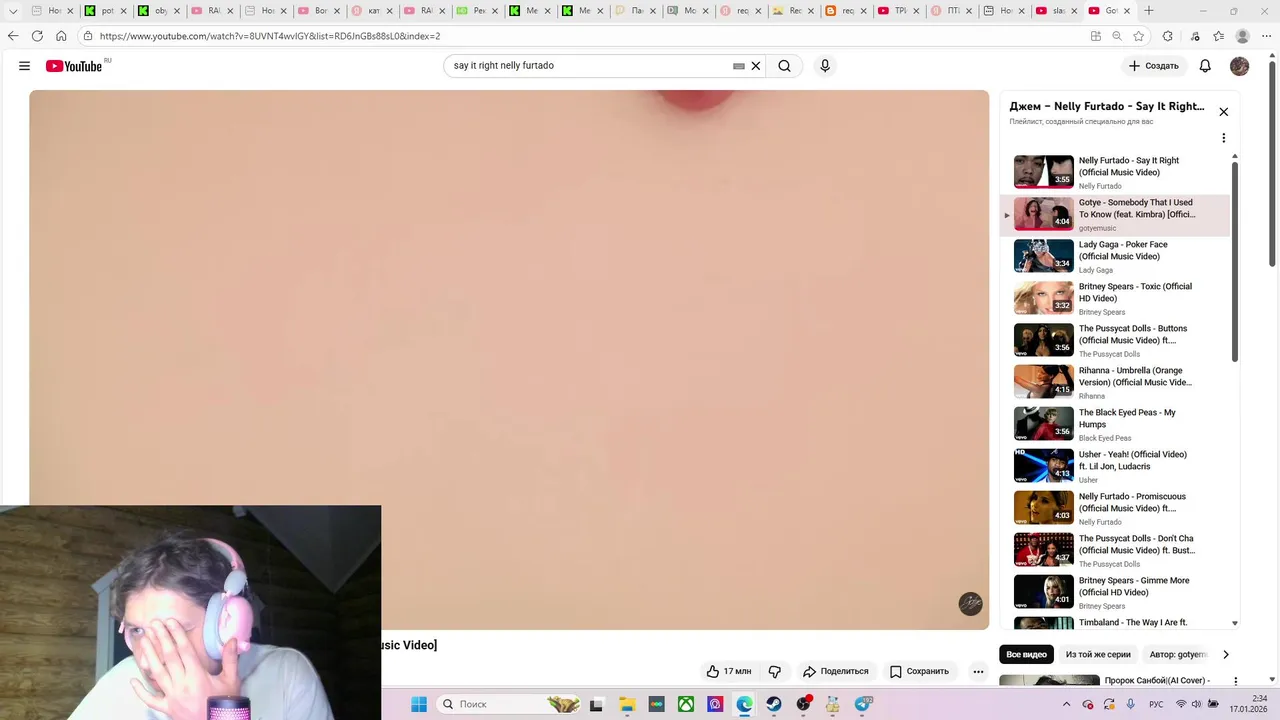Open Telegram from the taskbar

(863, 704)
